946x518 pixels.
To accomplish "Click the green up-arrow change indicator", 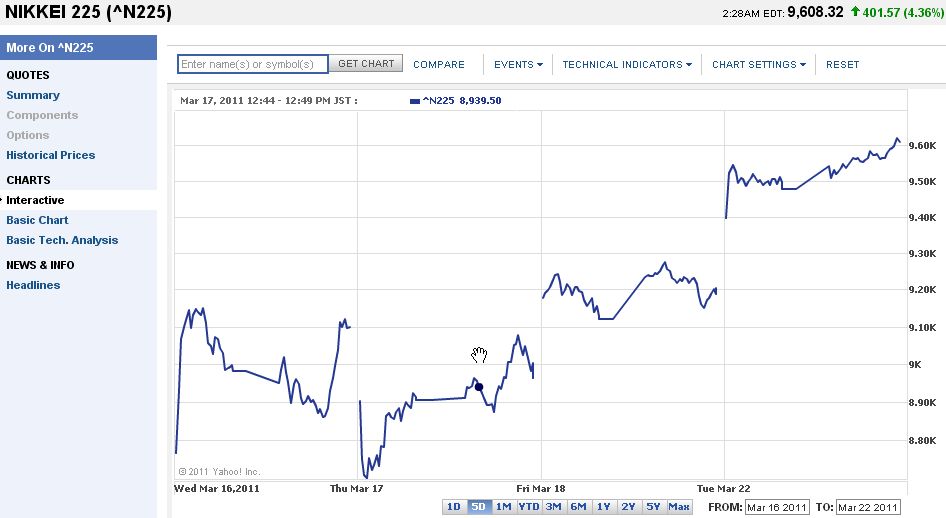I will (855, 11).
